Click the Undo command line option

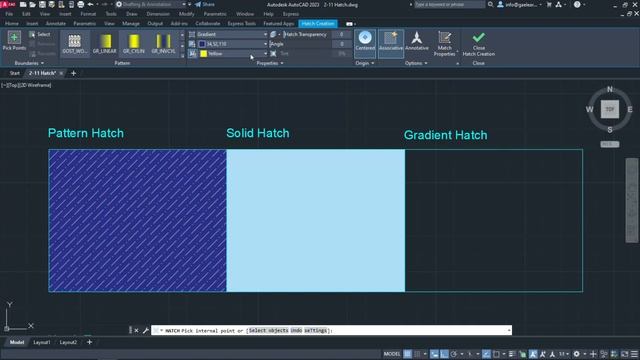(x=296, y=330)
